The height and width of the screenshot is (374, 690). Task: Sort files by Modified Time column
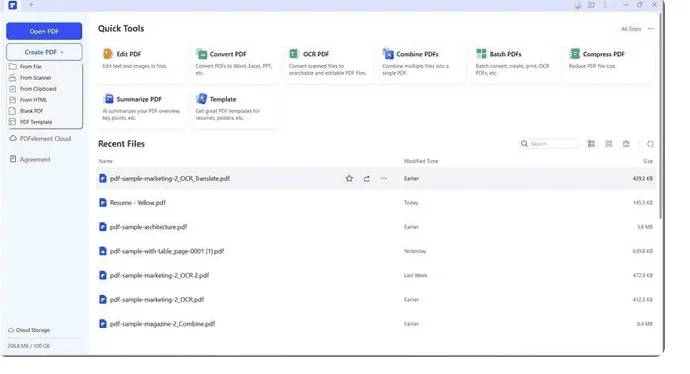tap(421, 161)
